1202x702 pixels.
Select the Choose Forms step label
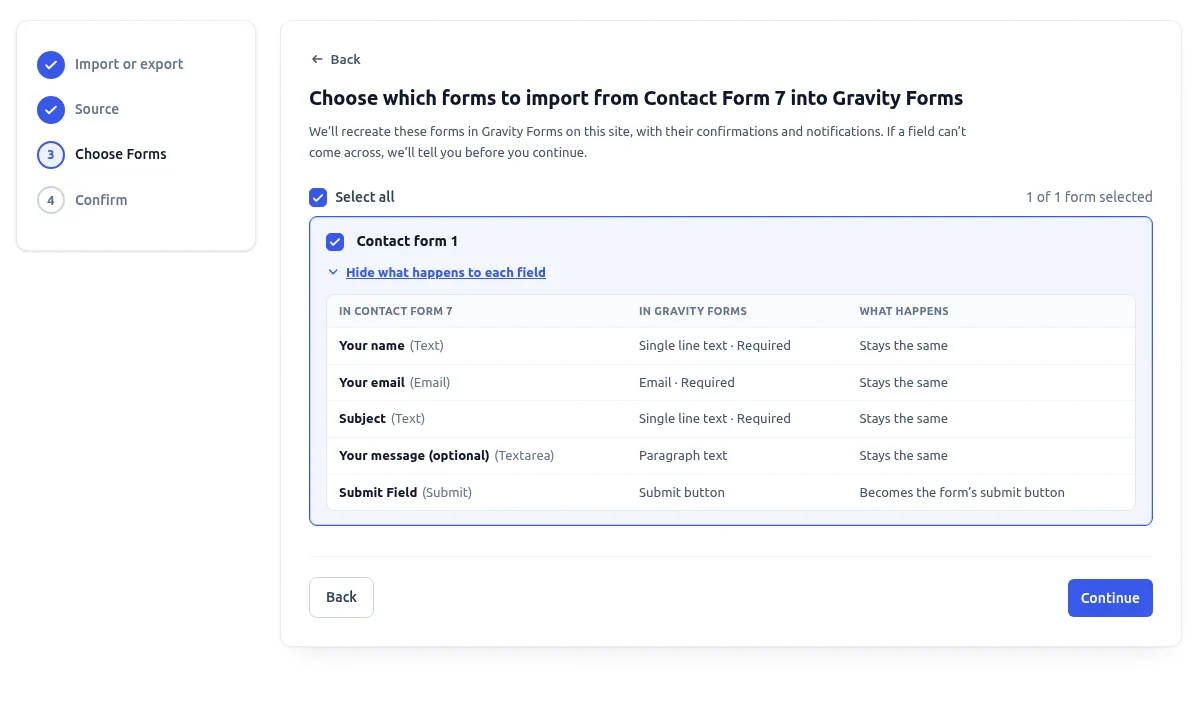121,154
